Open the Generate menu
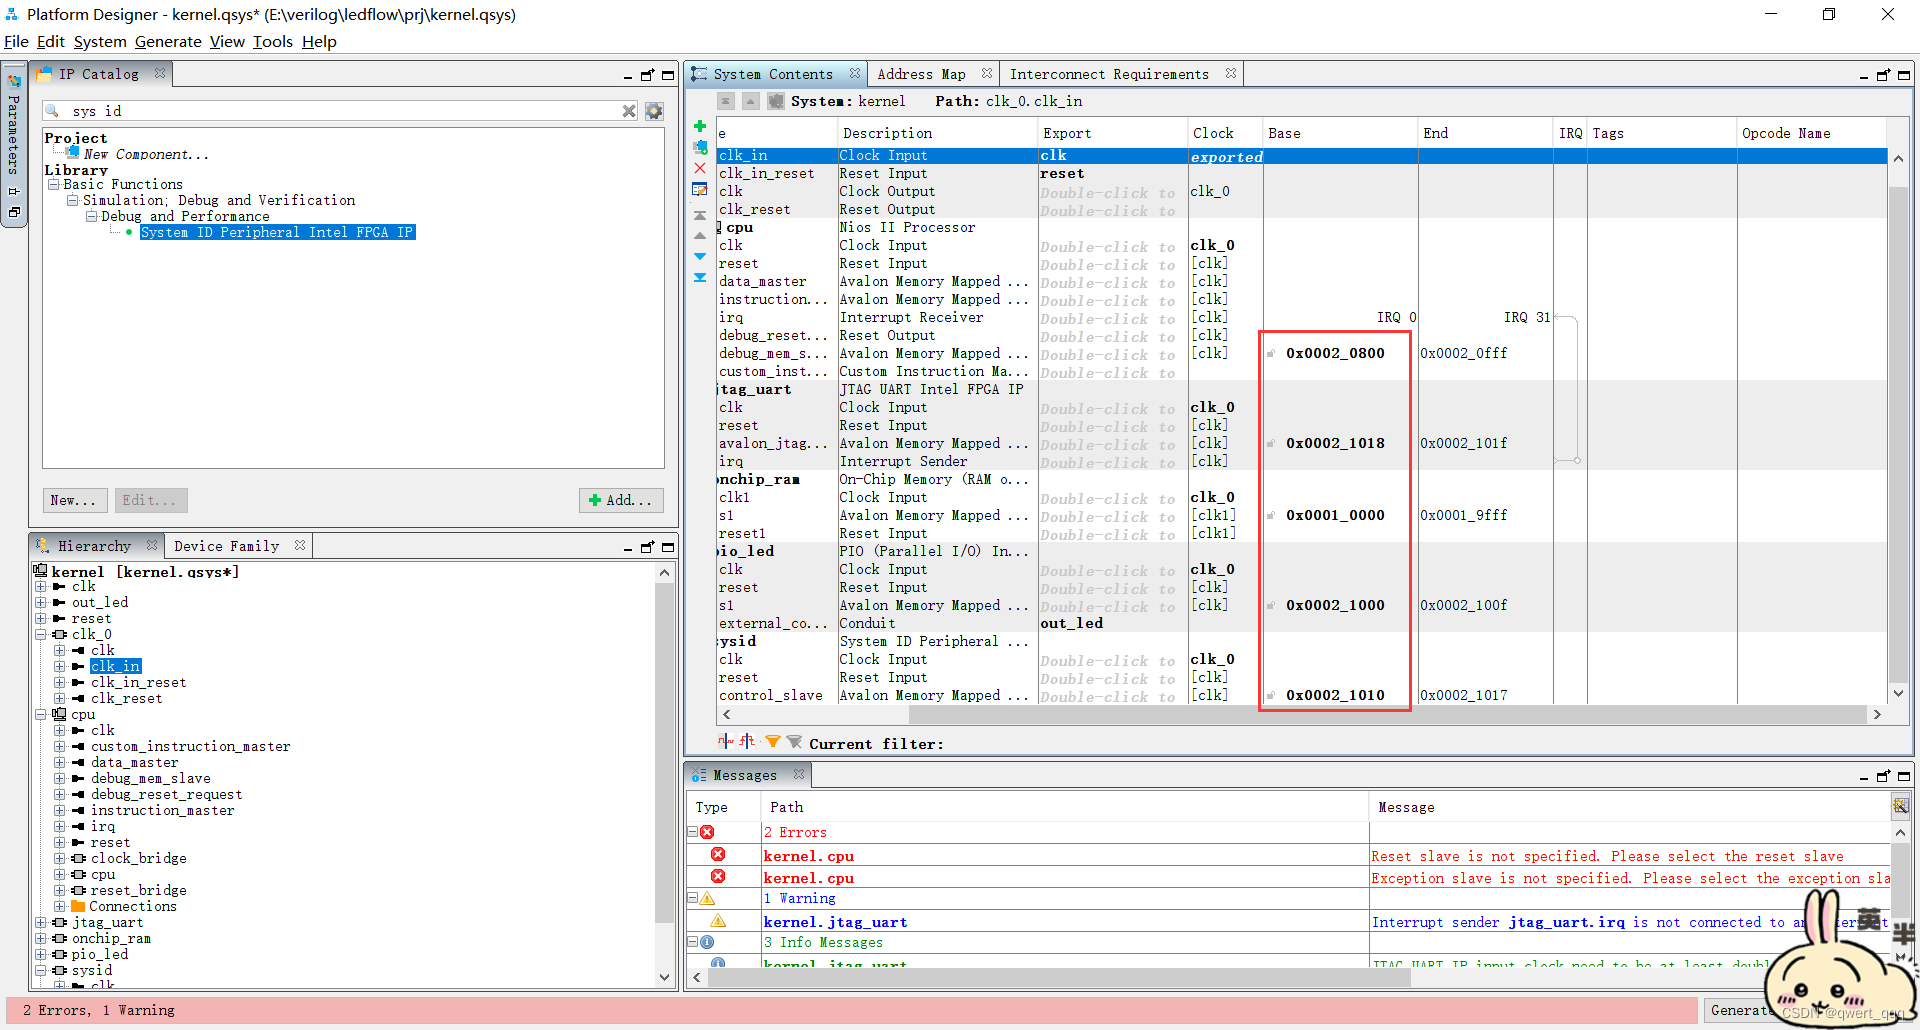Screen dimensions: 1920x1030 pos(168,41)
